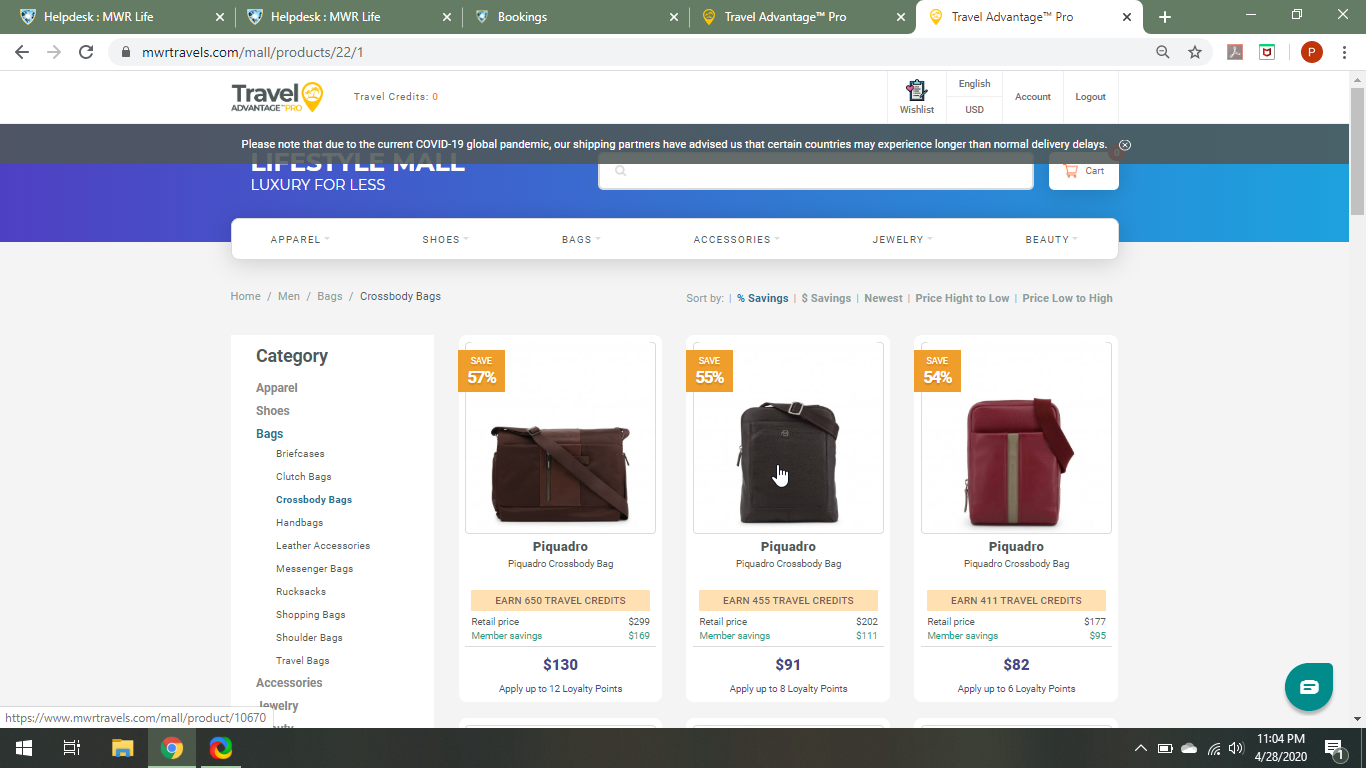Viewport: 1366px width, 768px height.
Task: Open the 55% off dark Piquadro bag image
Action: pyautogui.click(x=788, y=438)
